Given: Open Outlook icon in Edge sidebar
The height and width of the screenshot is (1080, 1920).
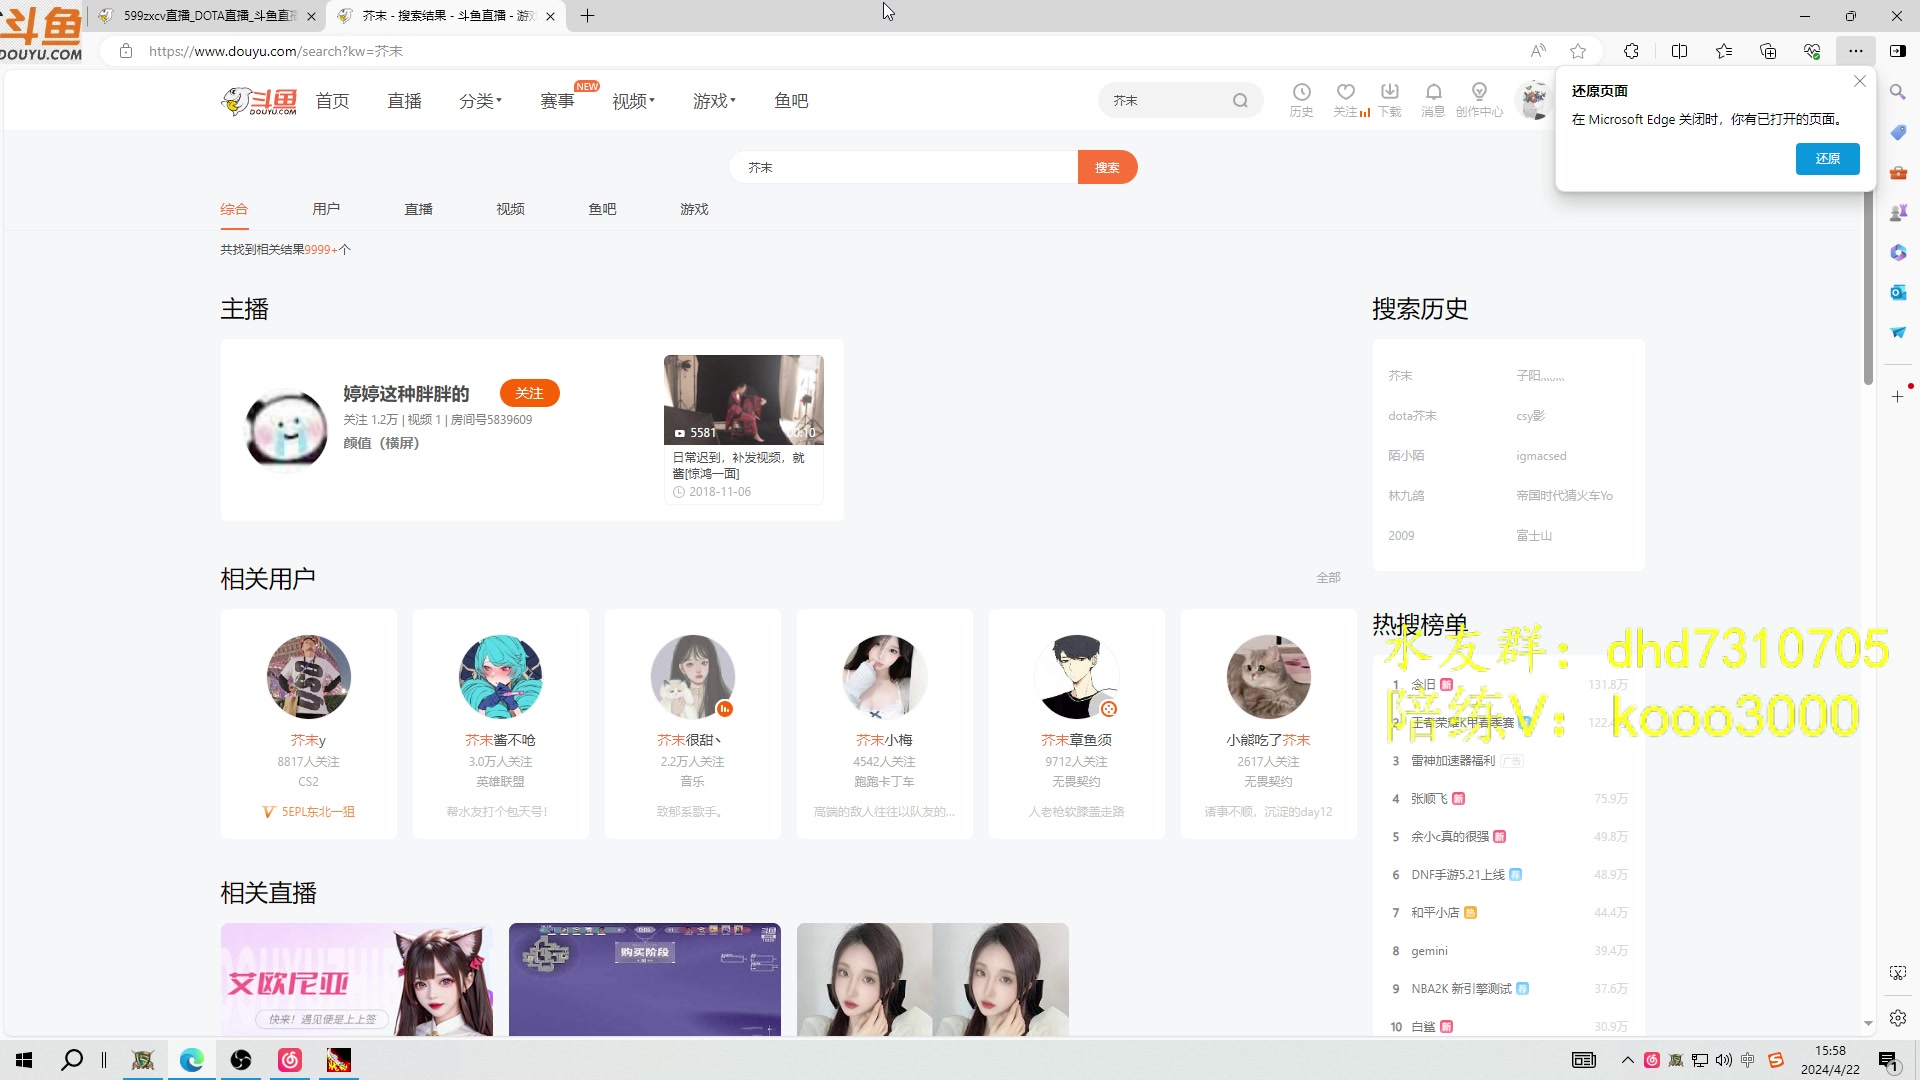Looking at the screenshot, I should (x=1898, y=292).
